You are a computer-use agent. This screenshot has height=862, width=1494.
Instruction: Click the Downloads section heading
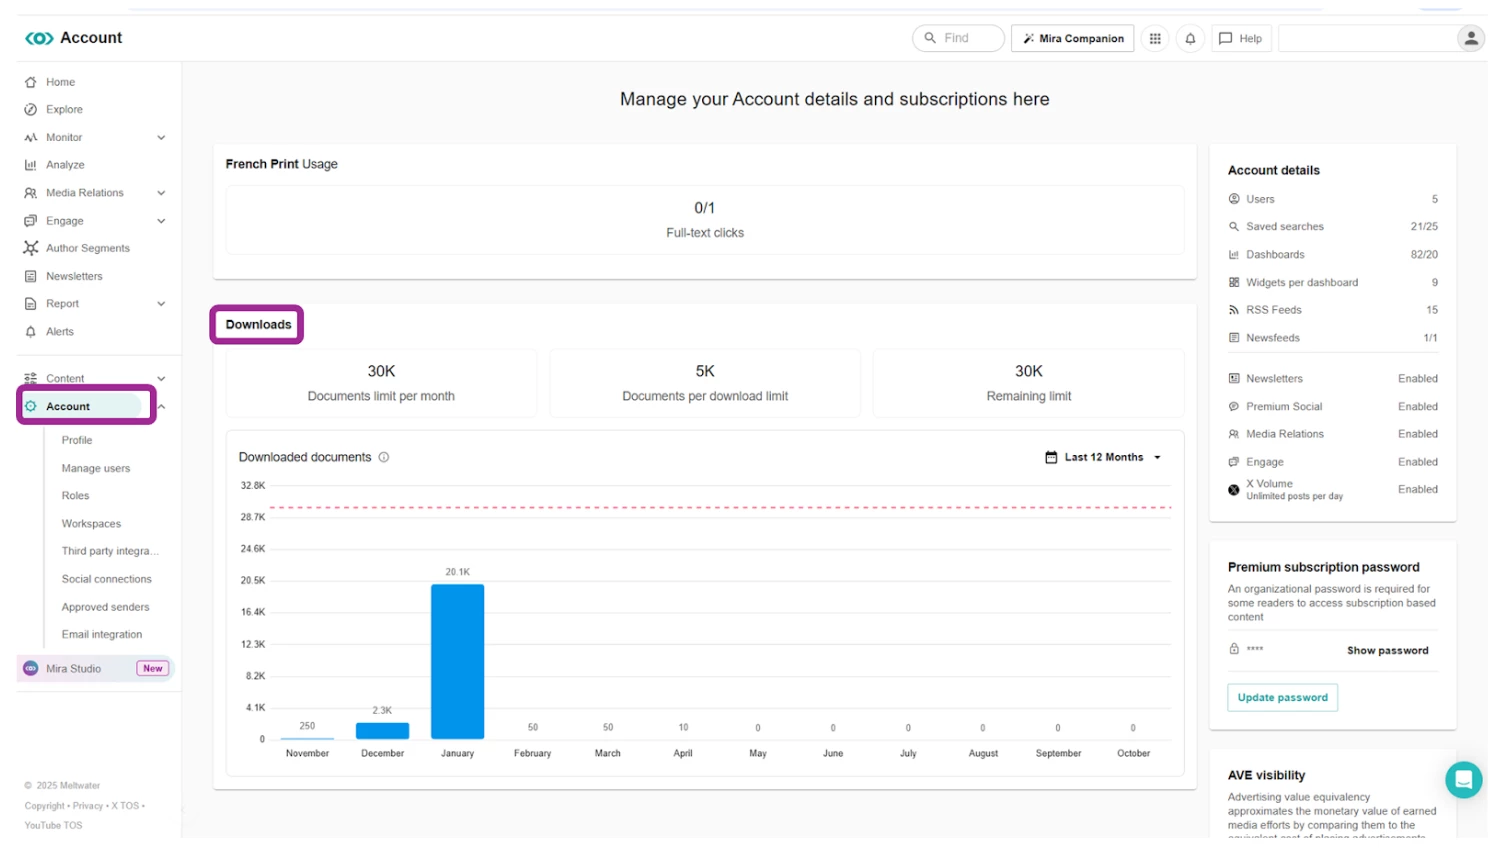pos(258,325)
